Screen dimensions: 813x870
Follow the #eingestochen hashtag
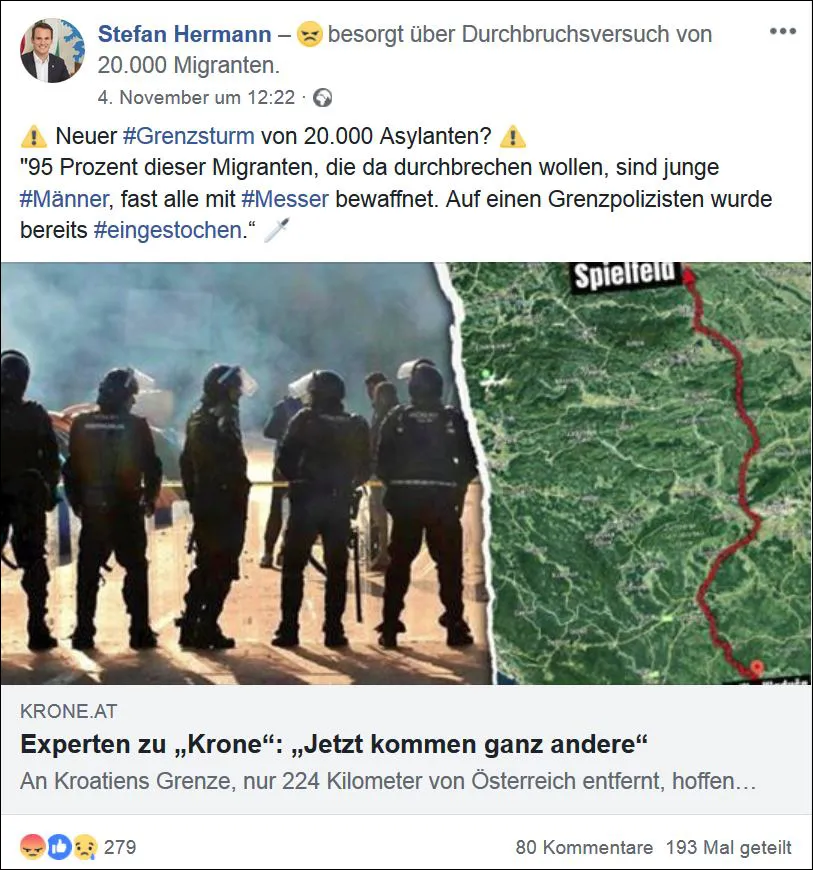pyautogui.click(x=168, y=230)
